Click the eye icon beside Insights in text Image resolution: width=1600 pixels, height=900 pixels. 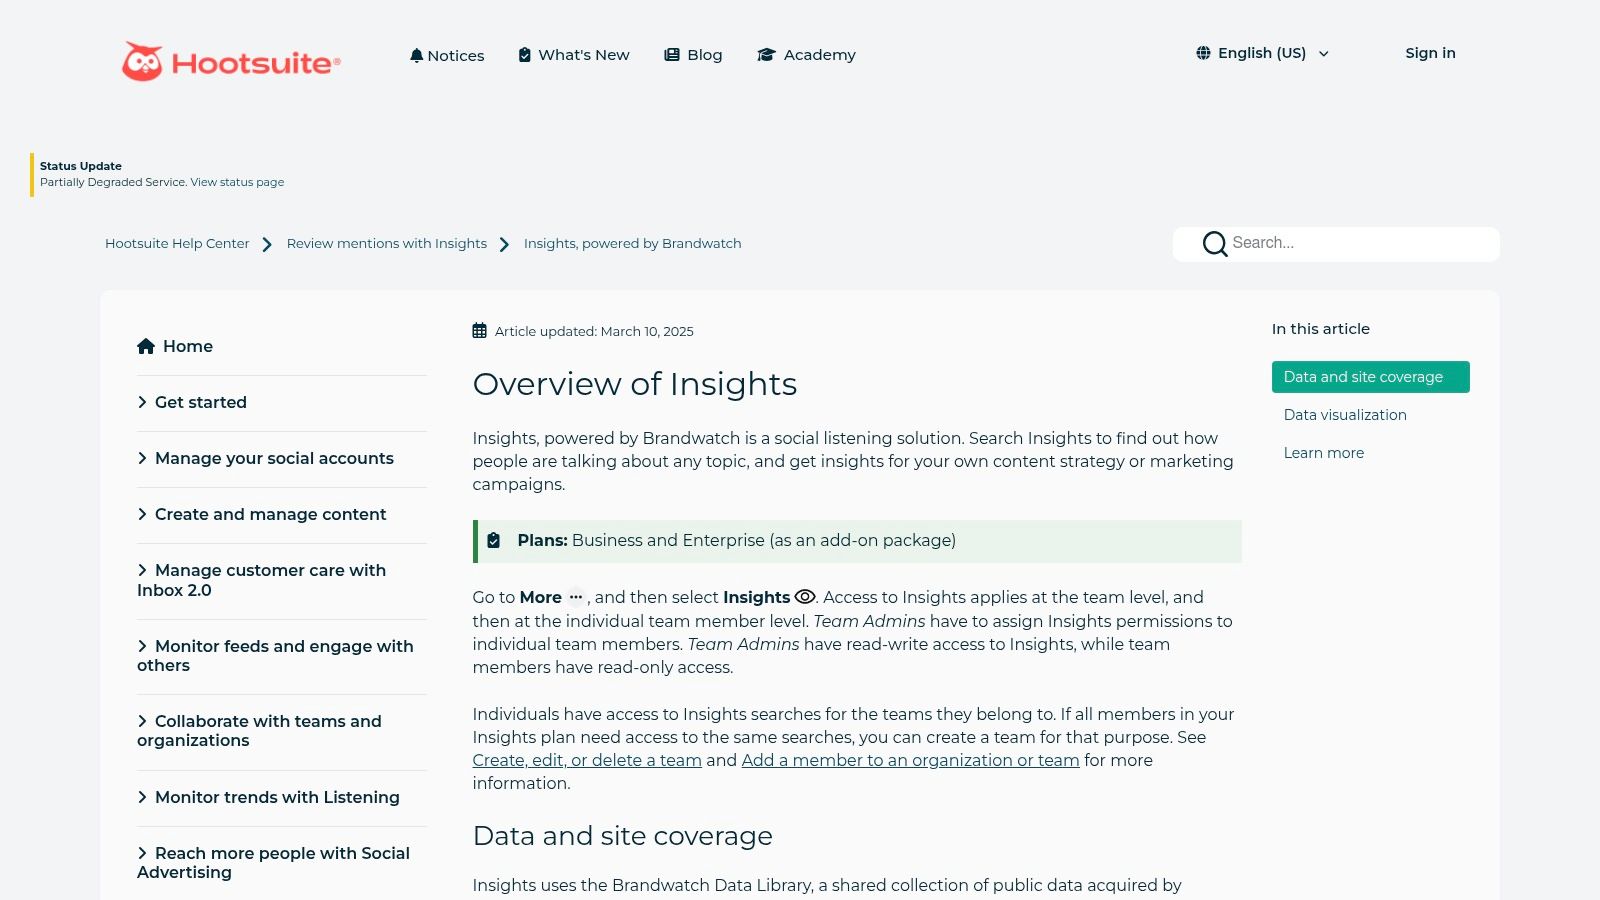(805, 596)
